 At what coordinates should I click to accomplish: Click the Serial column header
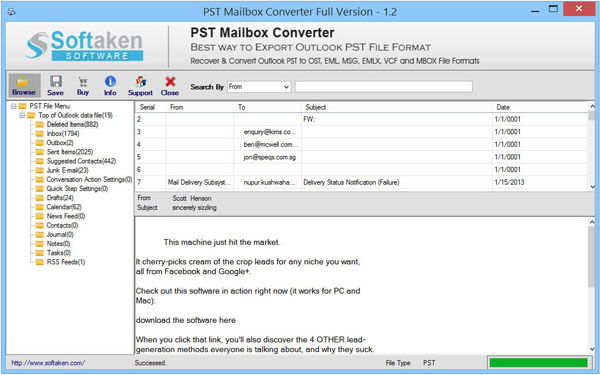[151, 107]
